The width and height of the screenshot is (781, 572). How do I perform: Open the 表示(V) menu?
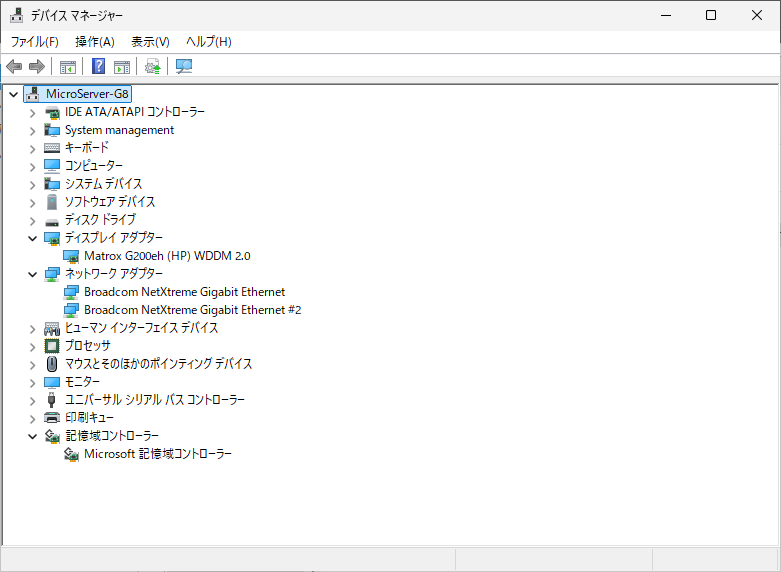pos(150,41)
